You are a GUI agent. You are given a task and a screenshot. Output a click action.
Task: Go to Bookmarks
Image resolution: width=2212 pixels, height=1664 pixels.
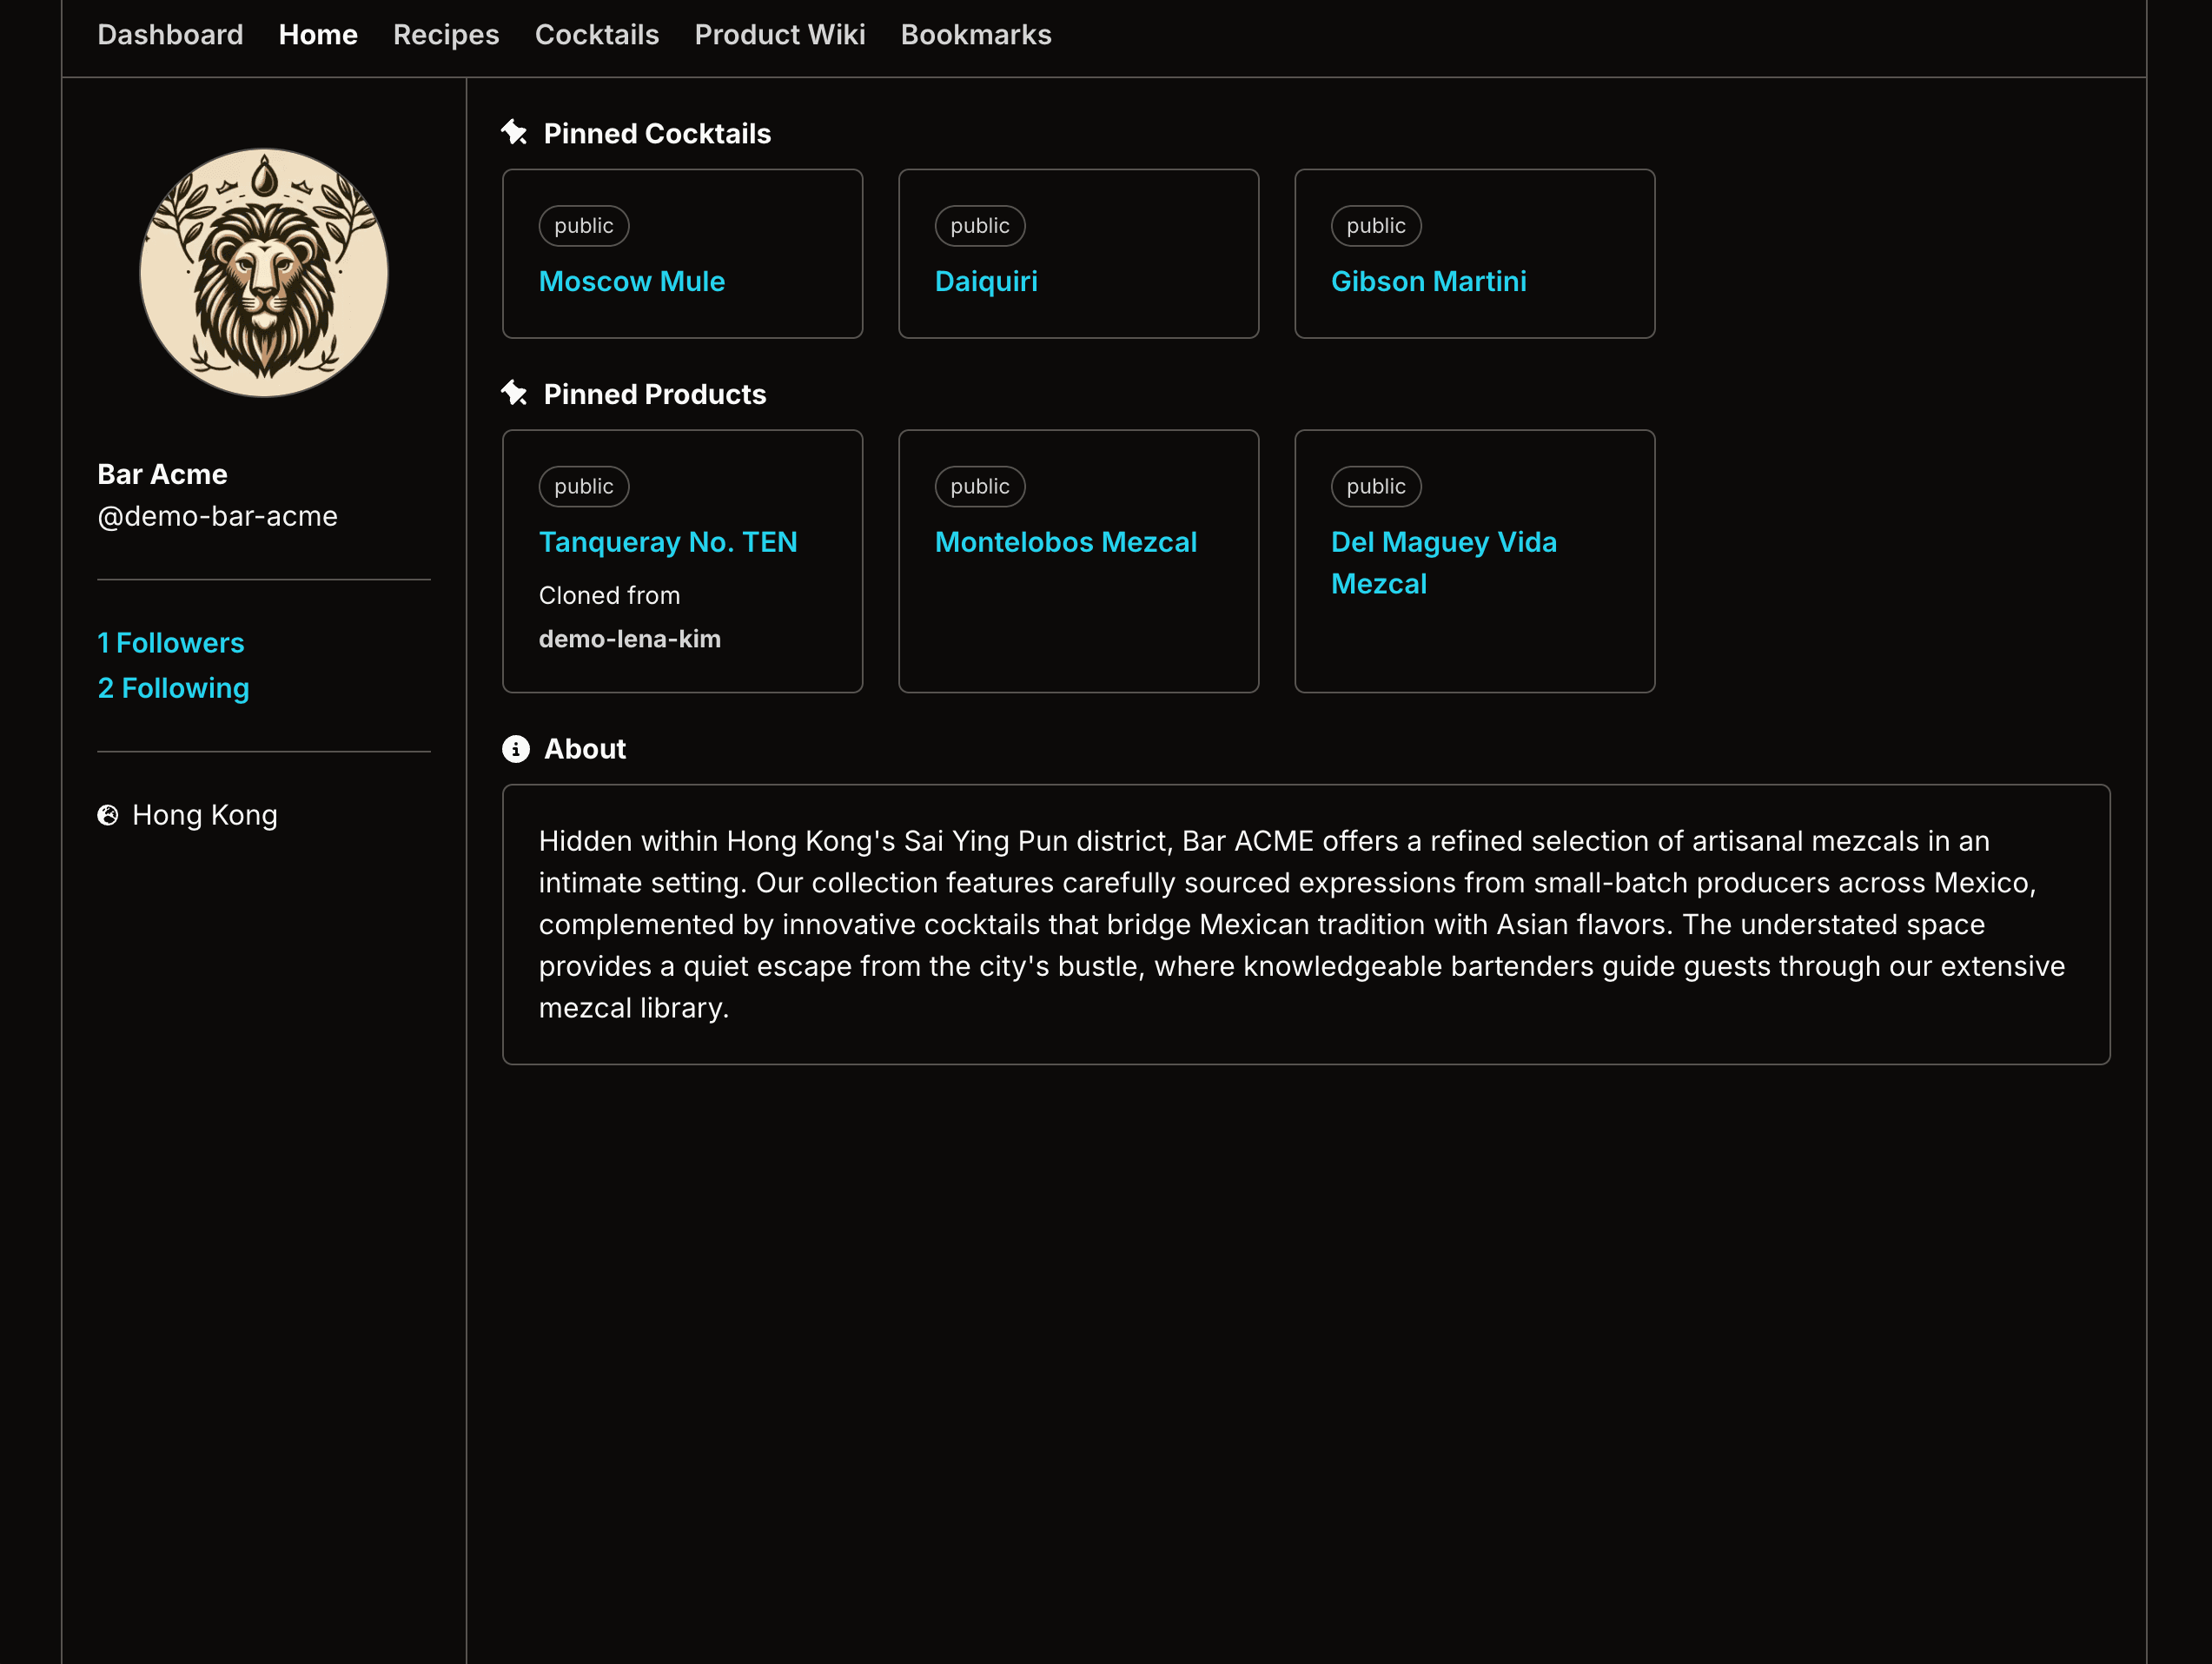click(x=976, y=35)
